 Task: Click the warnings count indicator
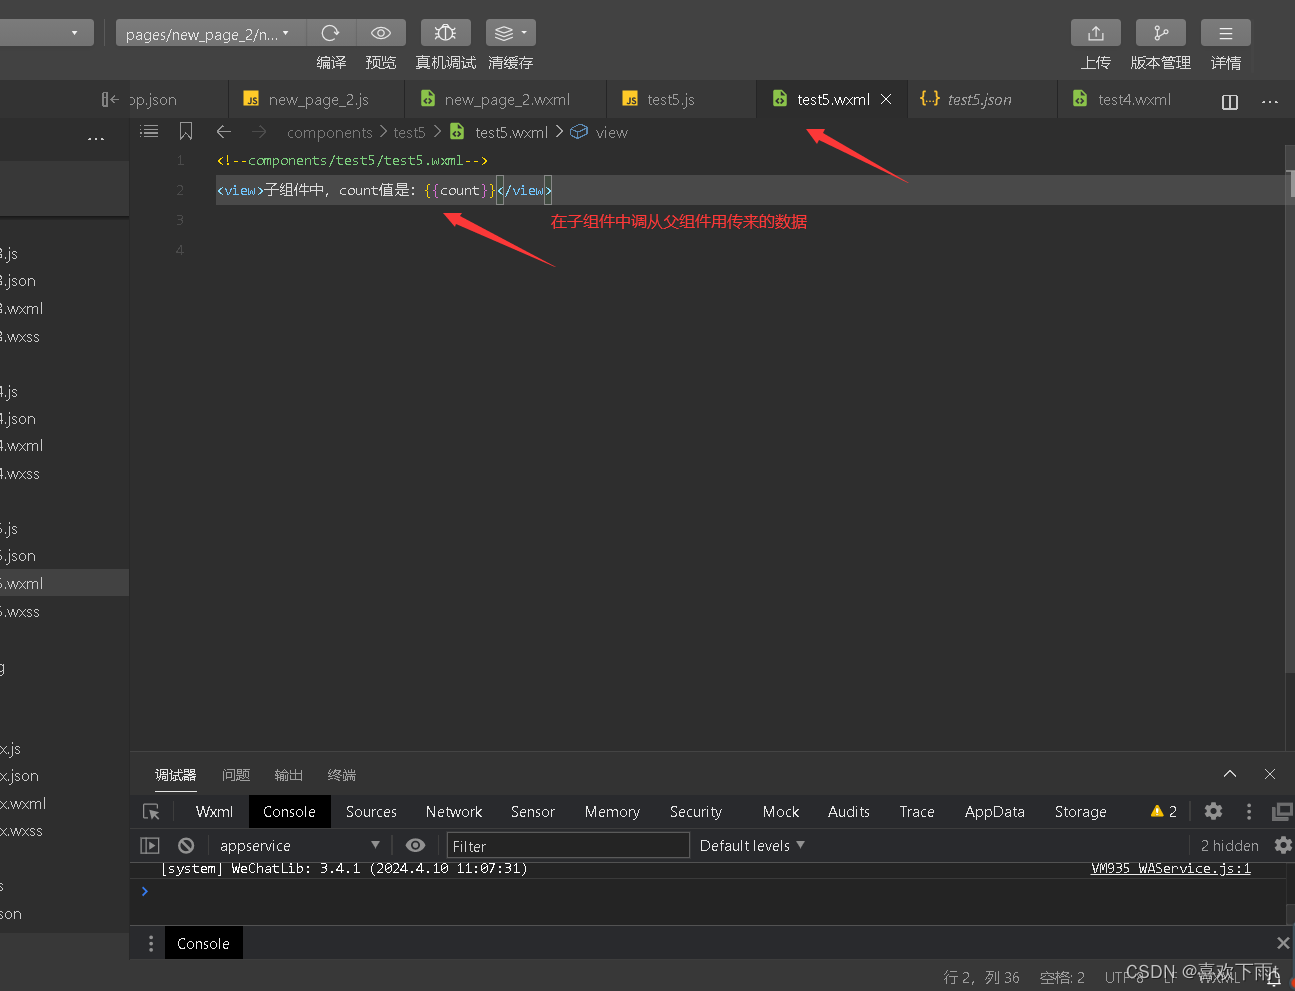[1164, 812]
